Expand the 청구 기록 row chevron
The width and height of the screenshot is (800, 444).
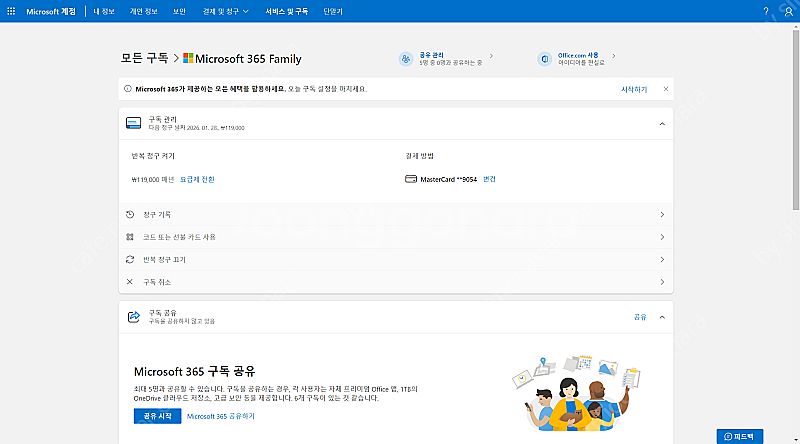click(662, 214)
